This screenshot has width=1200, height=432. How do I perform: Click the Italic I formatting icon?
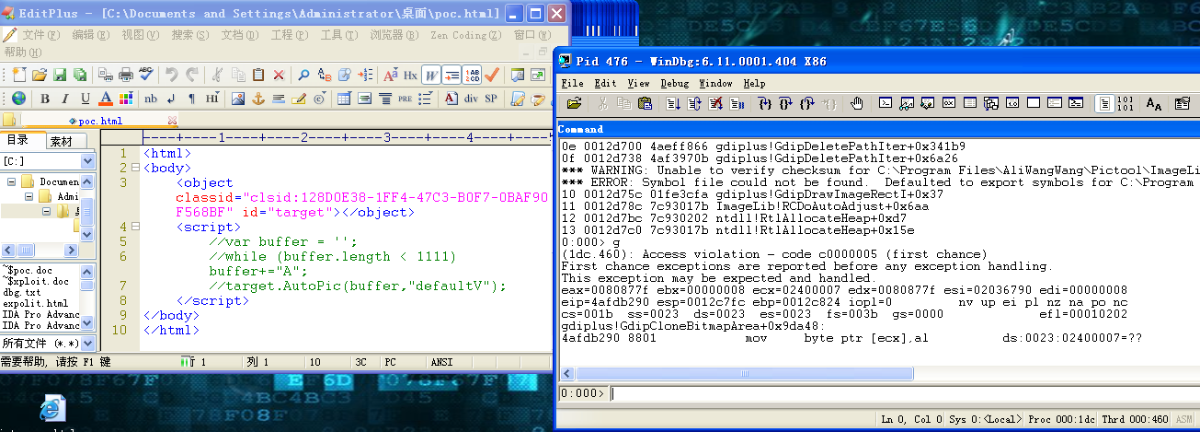65,98
